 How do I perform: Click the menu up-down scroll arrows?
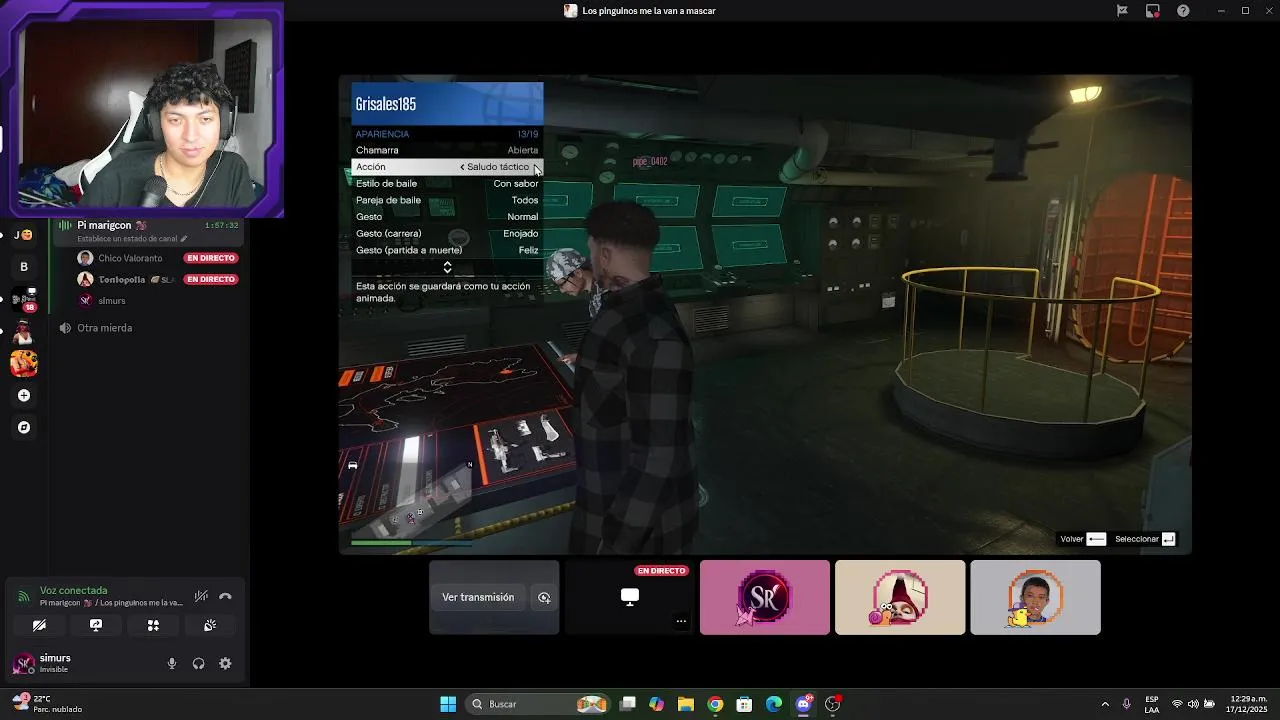(447, 267)
